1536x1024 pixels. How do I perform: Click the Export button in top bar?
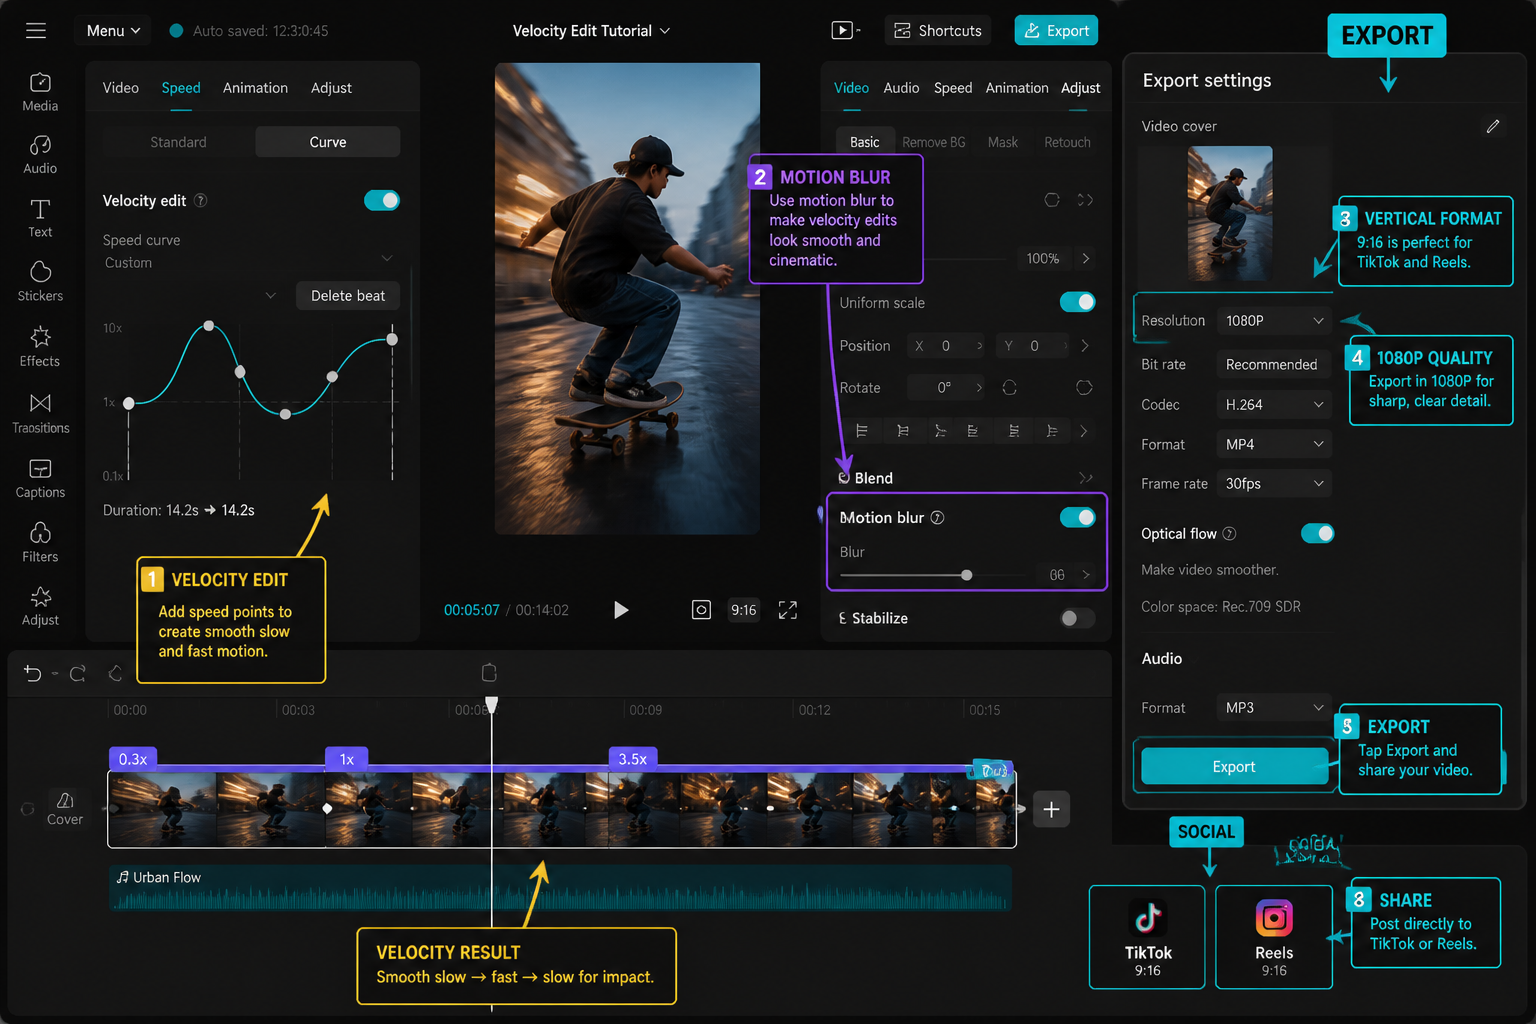[1056, 30]
